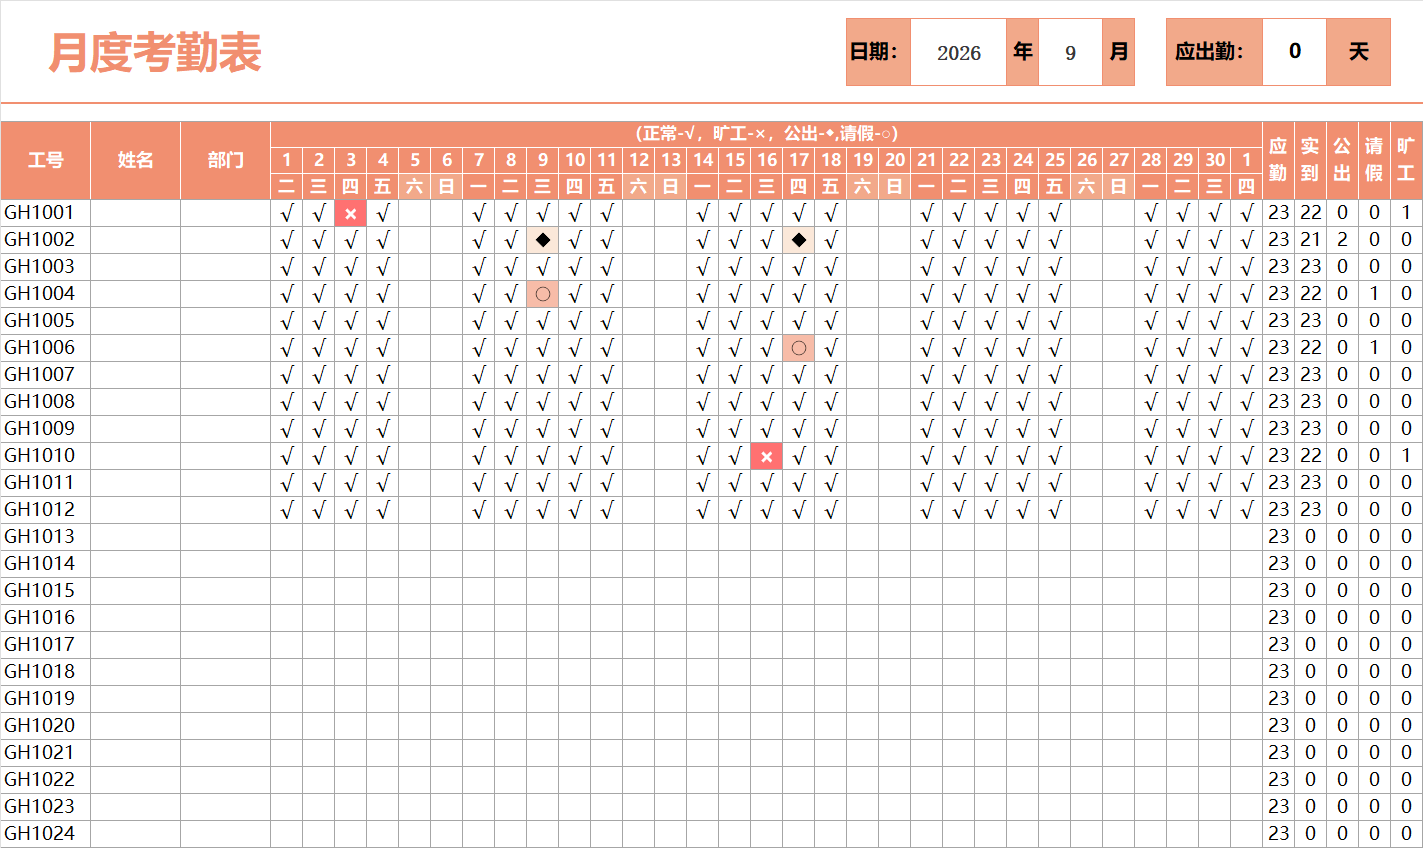Viewport: 1423px width, 848px height.
Task: Click GH1002's ◆ mark on day 9
Action: click(542, 240)
